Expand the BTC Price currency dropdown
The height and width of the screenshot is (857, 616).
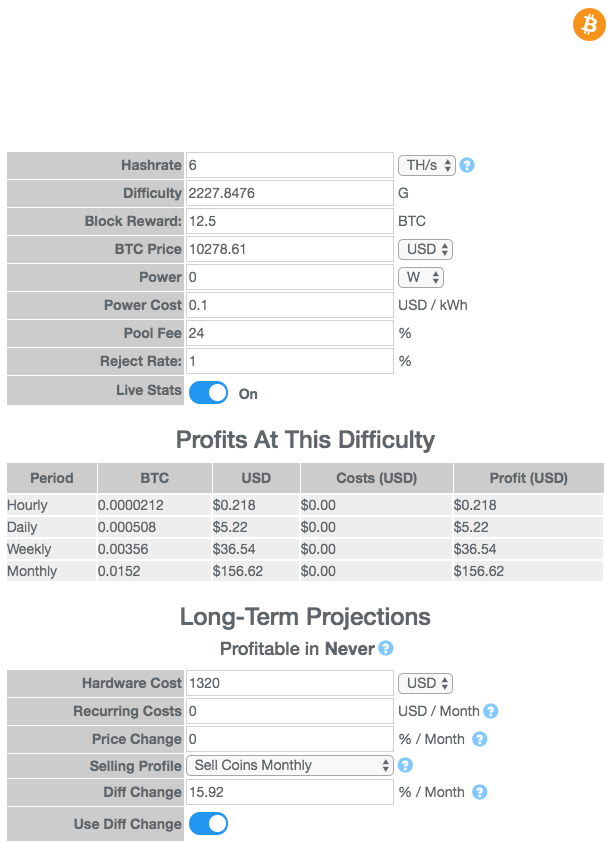pyautogui.click(x=425, y=249)
